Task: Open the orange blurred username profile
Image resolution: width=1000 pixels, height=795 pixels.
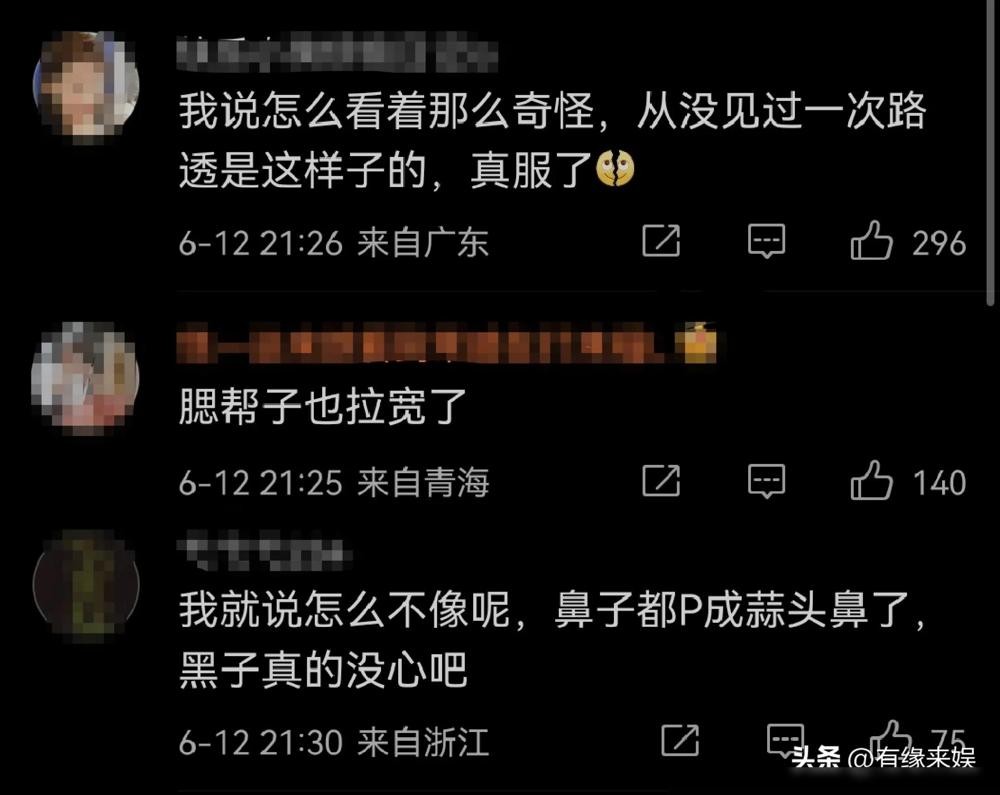Action: click(x=446, y=343)
